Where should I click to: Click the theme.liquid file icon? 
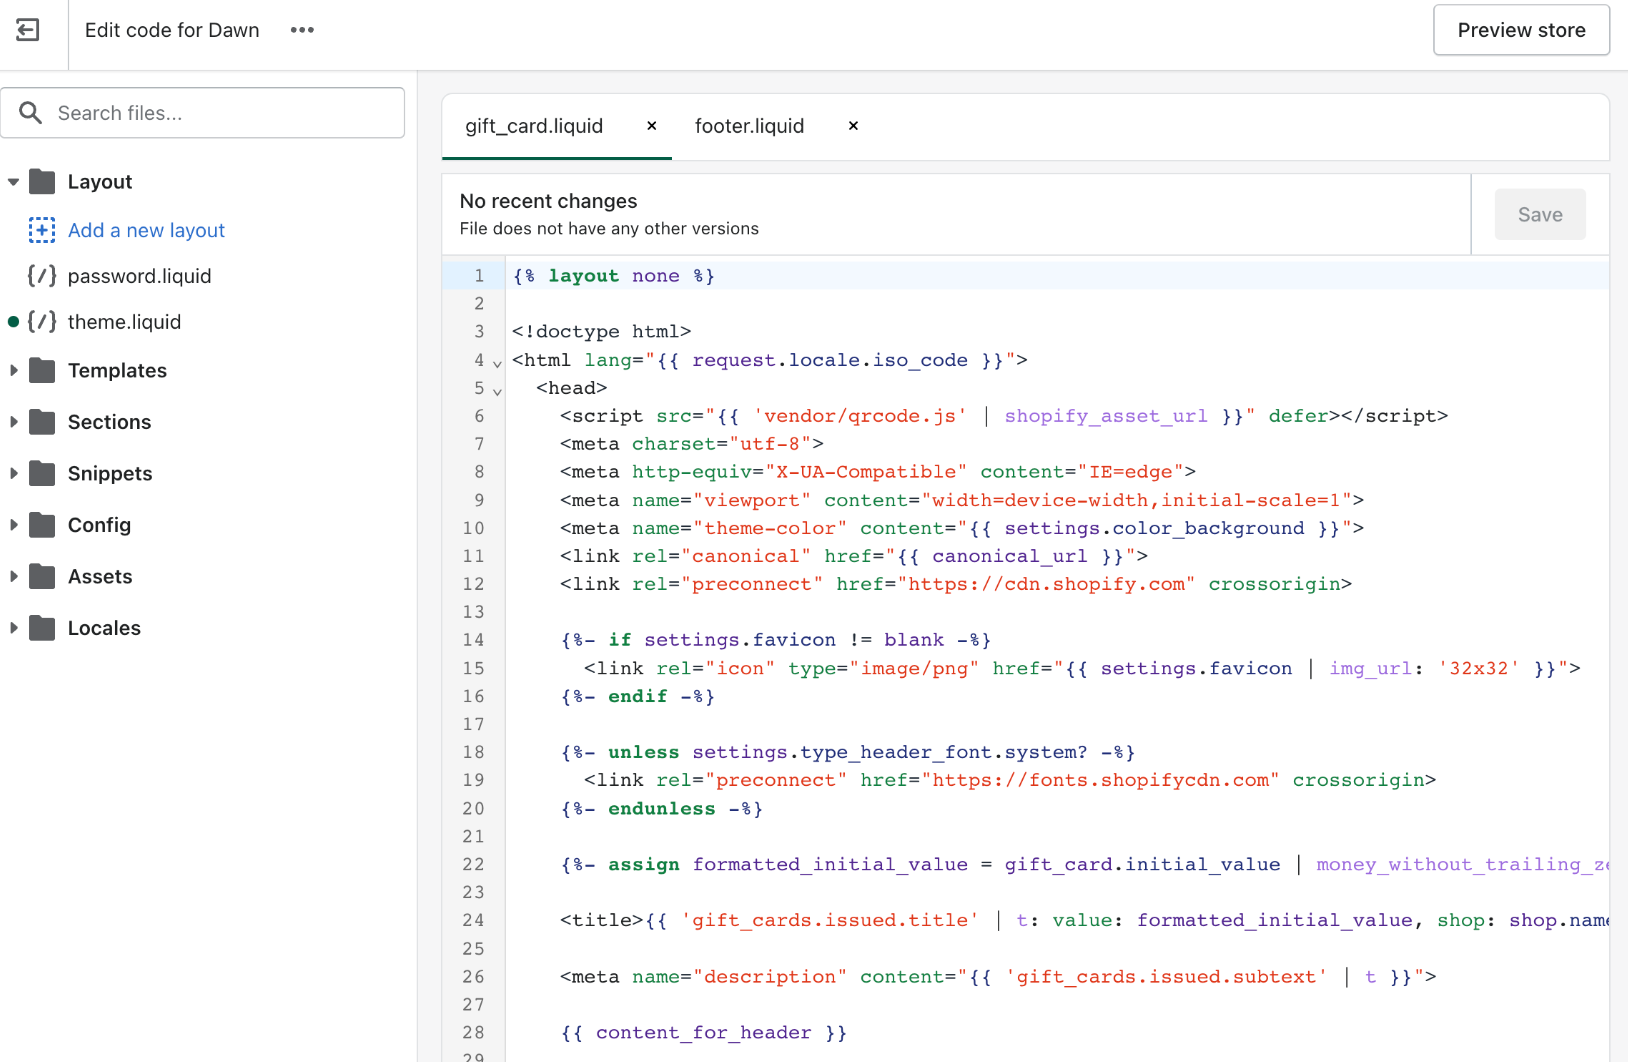coord(42,322)
